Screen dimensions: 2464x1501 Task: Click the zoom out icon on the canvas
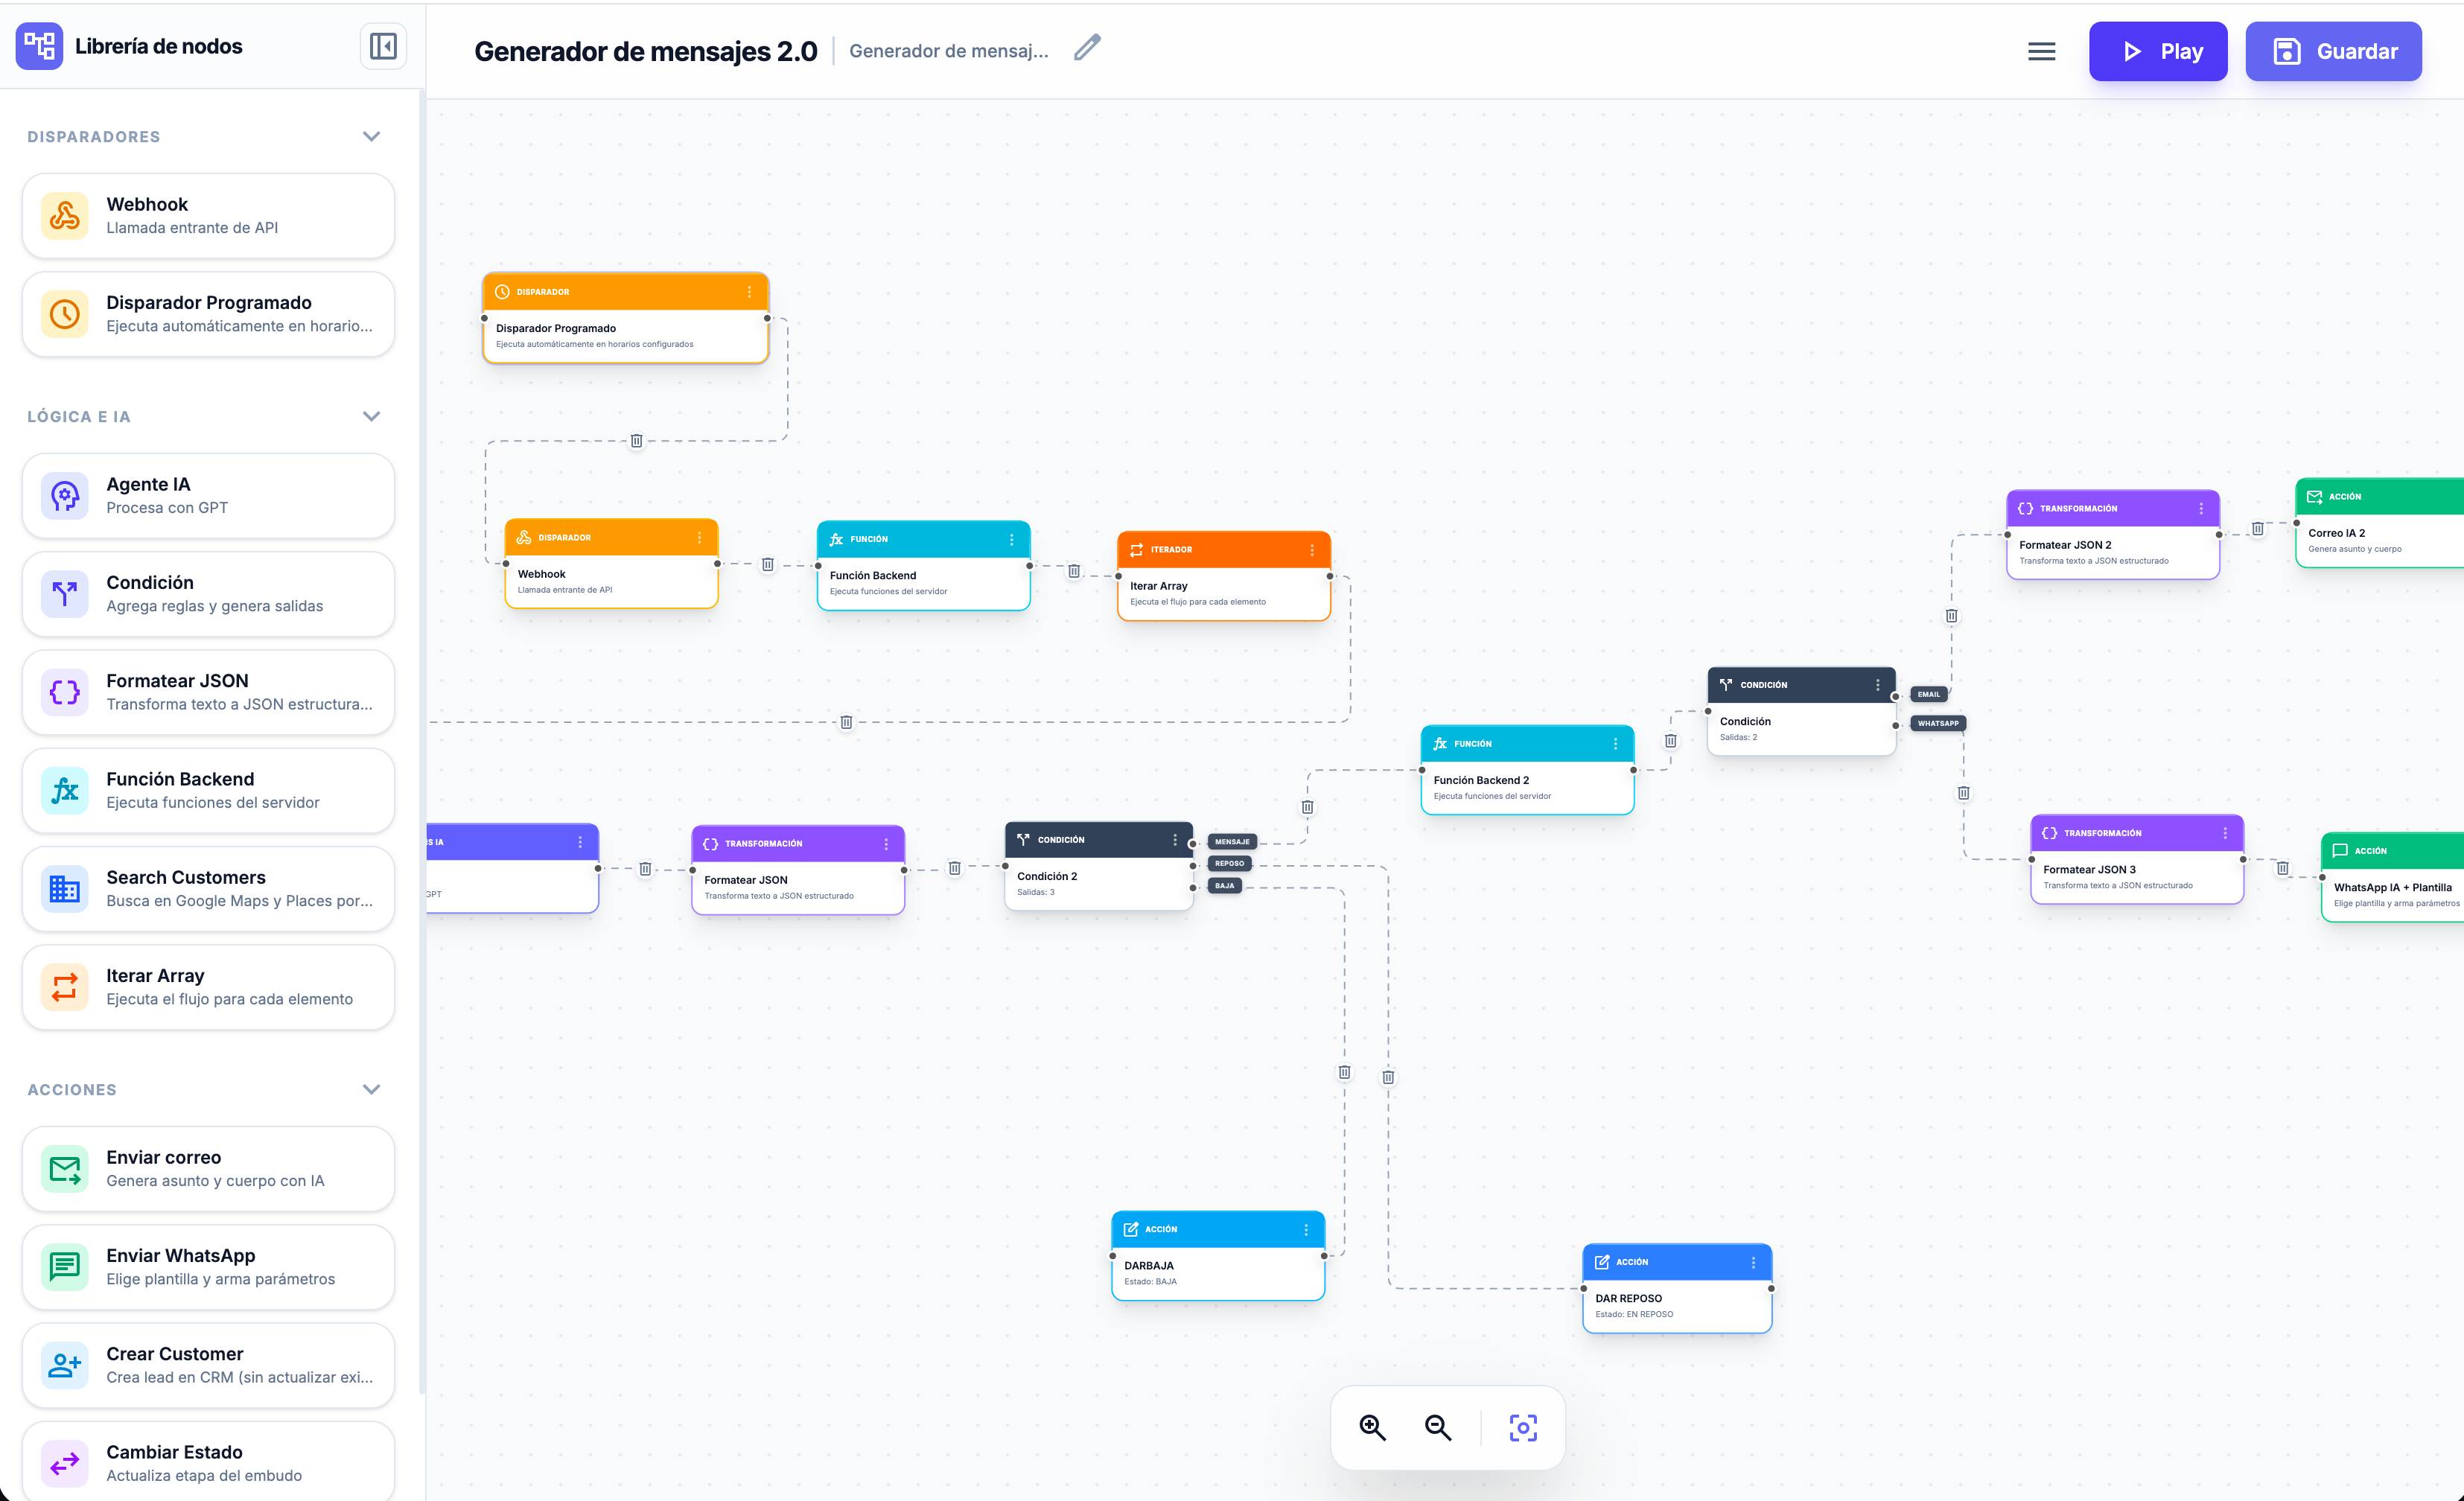coord(1437,1427)
